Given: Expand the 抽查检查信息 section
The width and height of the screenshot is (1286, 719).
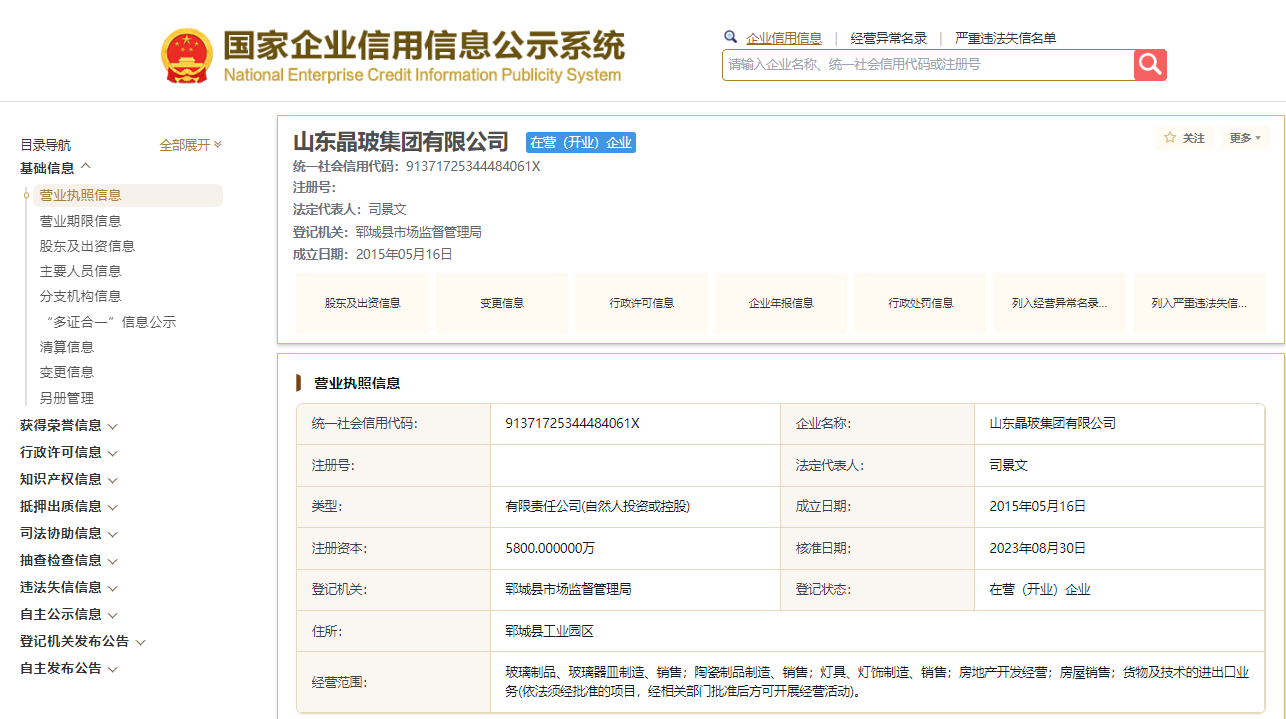Looking at the screenshot, I should point(69,560).
